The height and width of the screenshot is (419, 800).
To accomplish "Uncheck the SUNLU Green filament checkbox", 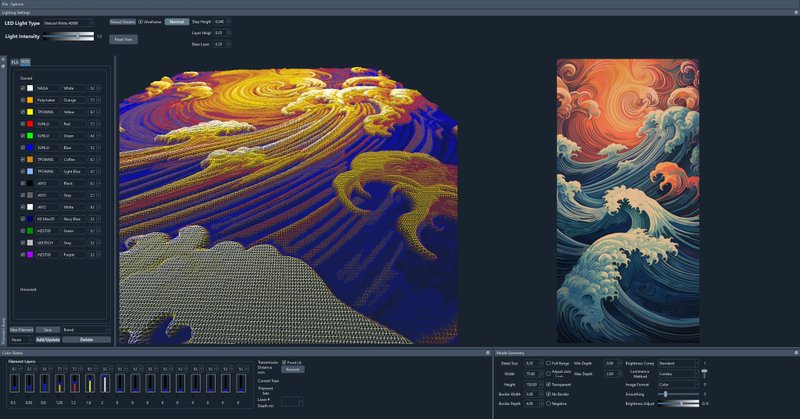I will coord(22,136).
